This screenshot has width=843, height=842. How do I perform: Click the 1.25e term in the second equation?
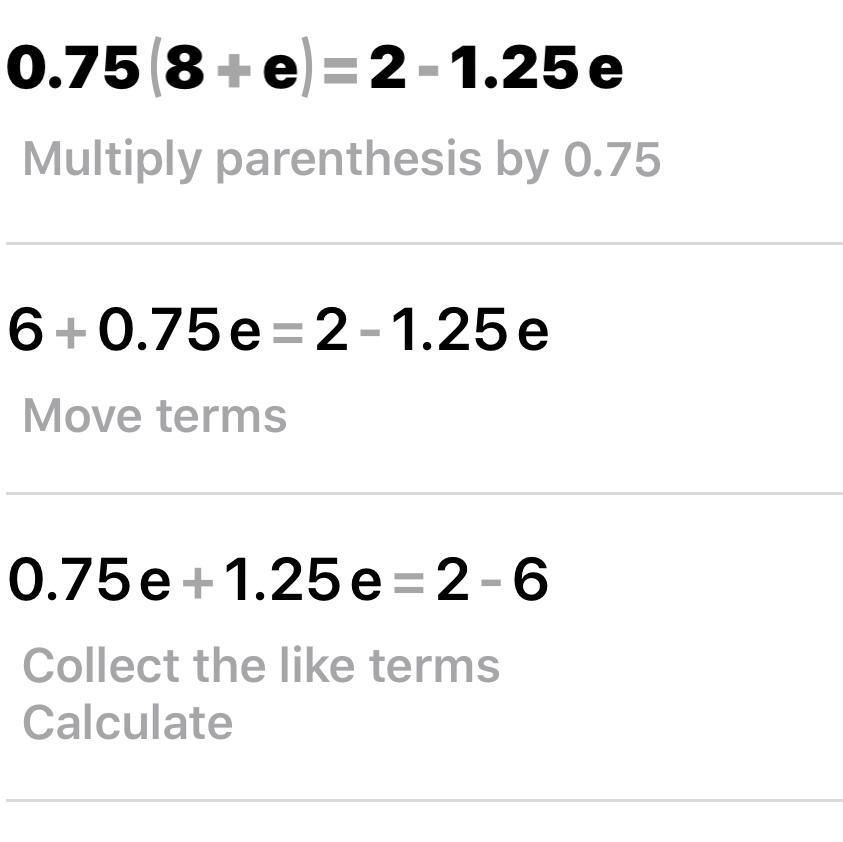coord(468,330)
